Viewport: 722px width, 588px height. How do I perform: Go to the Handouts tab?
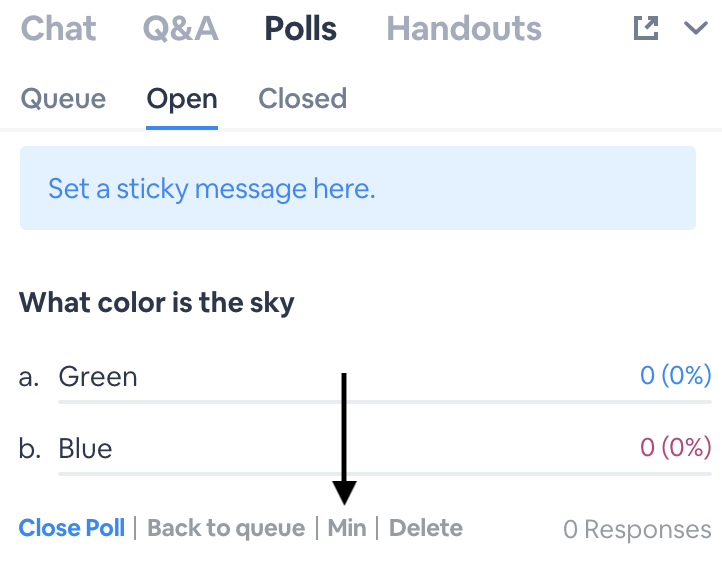pyautogui.click(x=464, y=29)
